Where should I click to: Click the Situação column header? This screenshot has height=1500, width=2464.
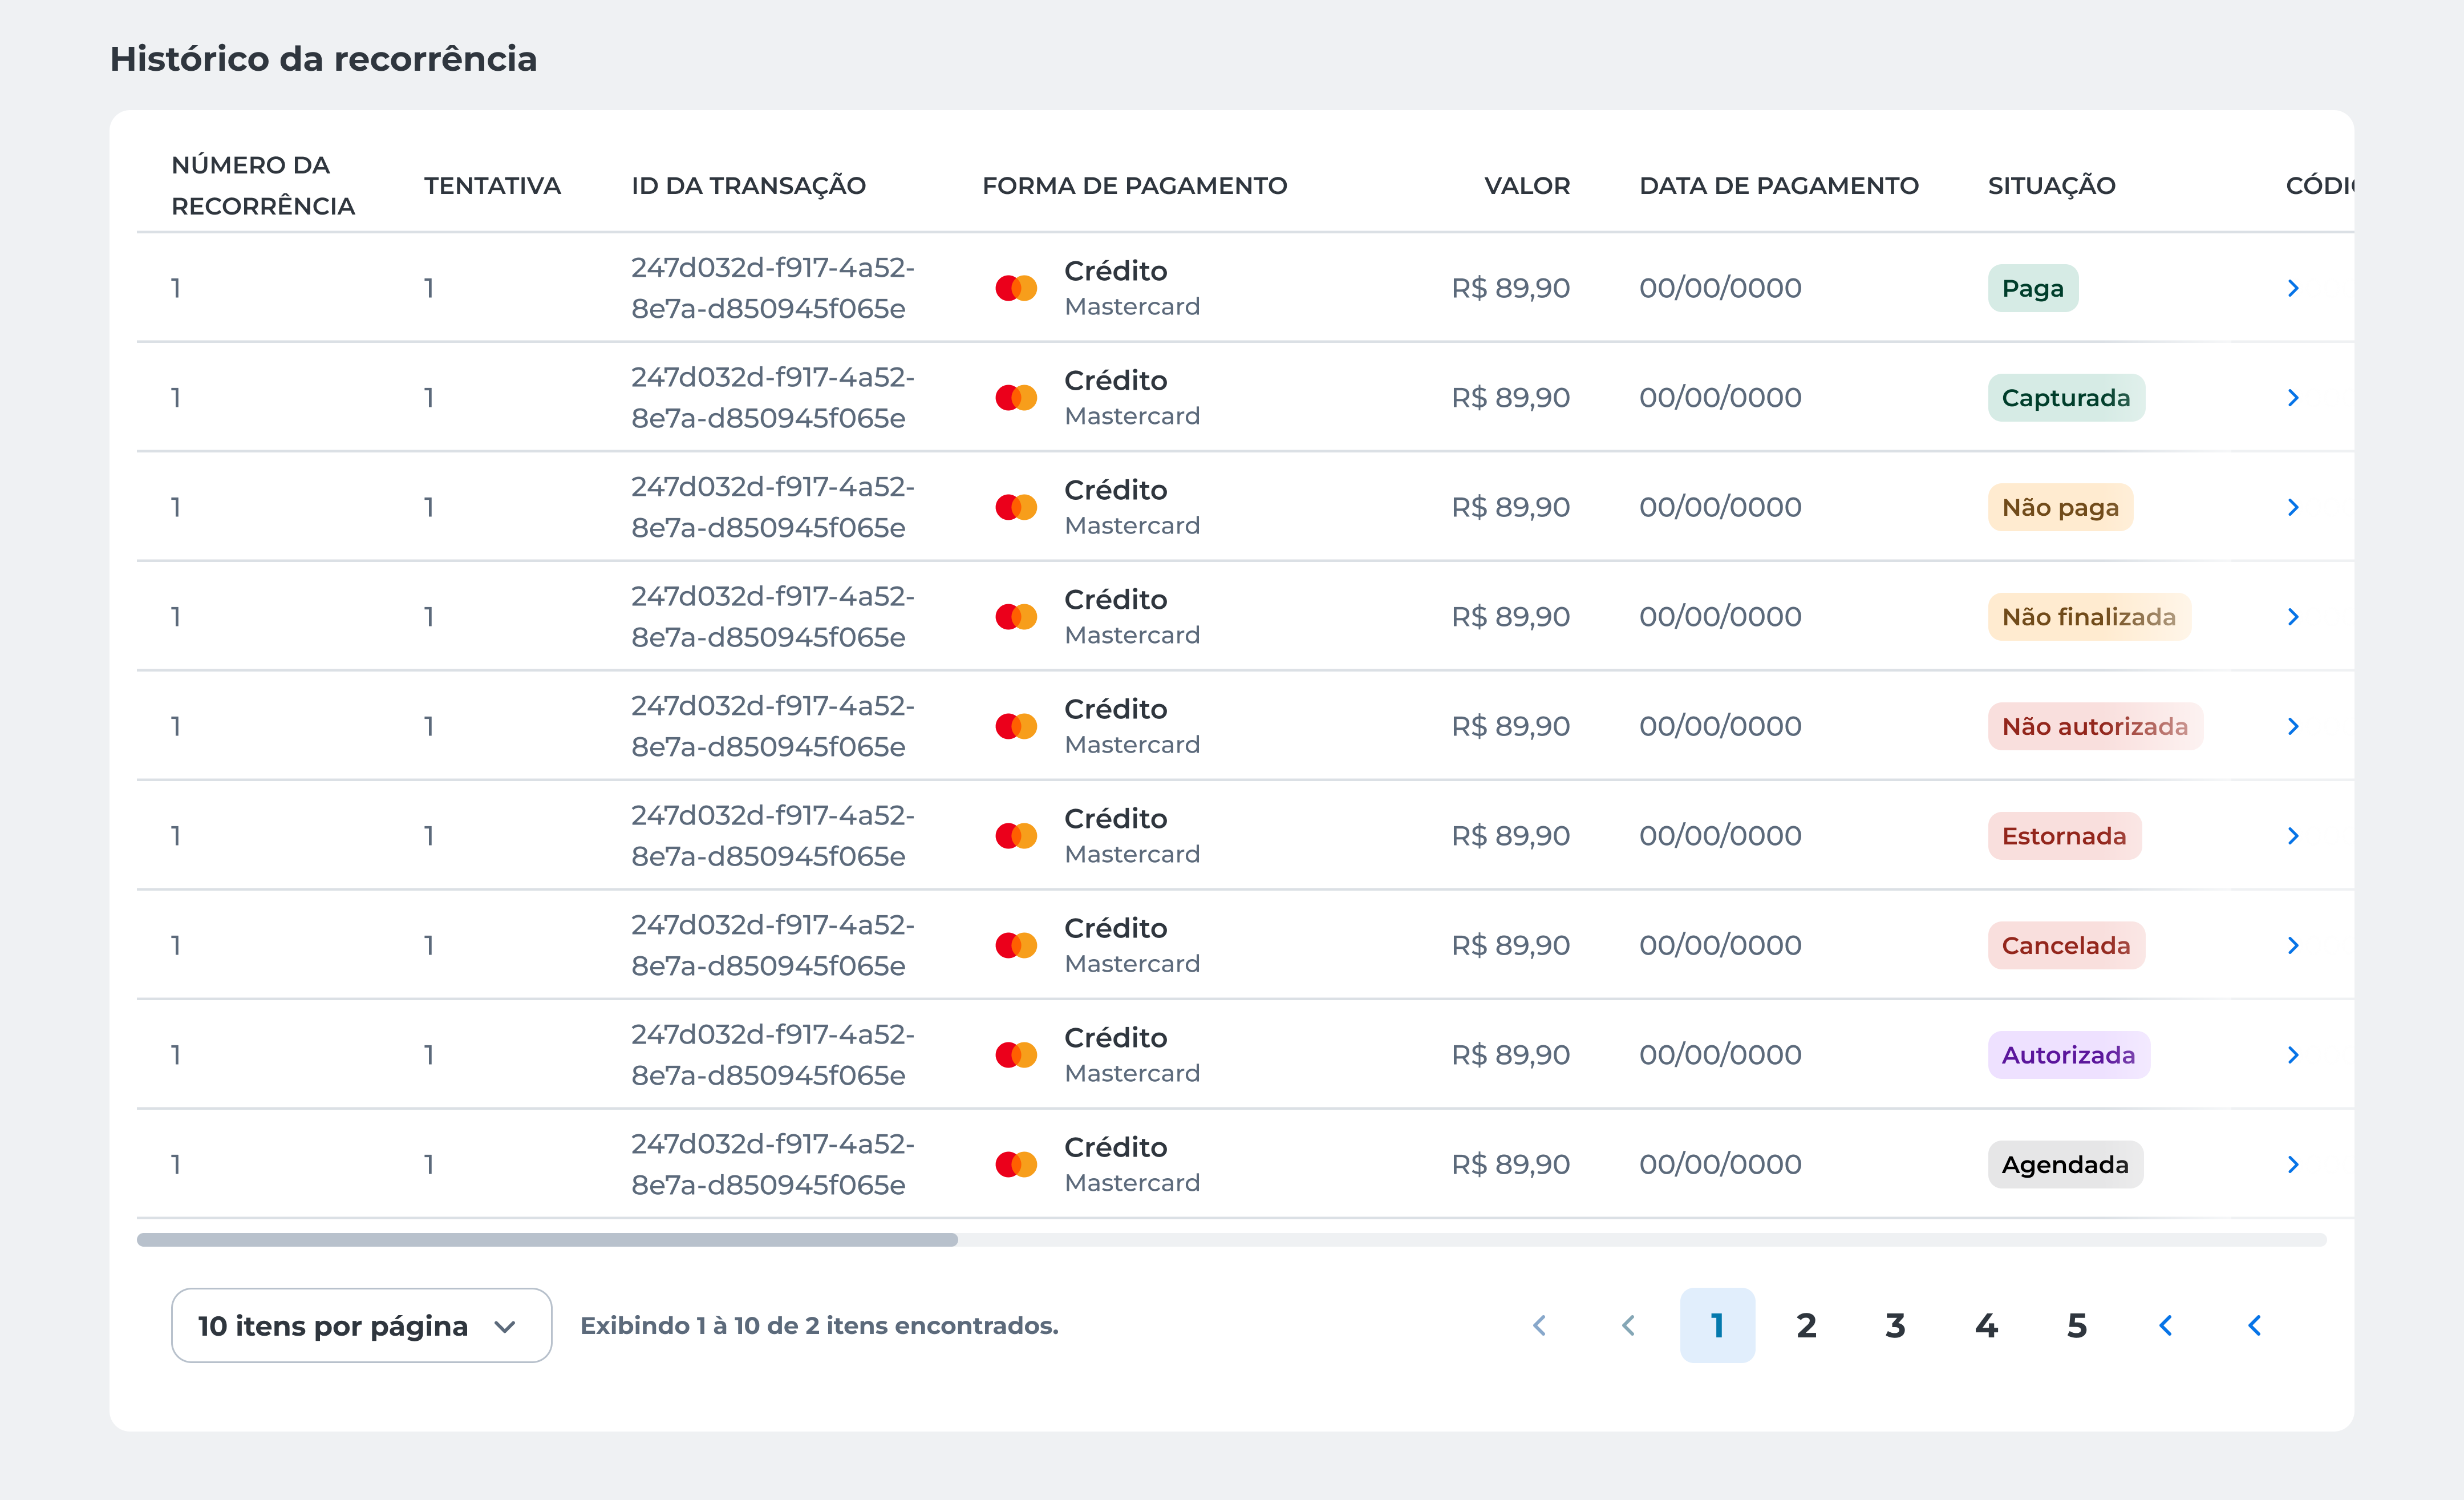pyautogui.click(x=2051, y=186)
